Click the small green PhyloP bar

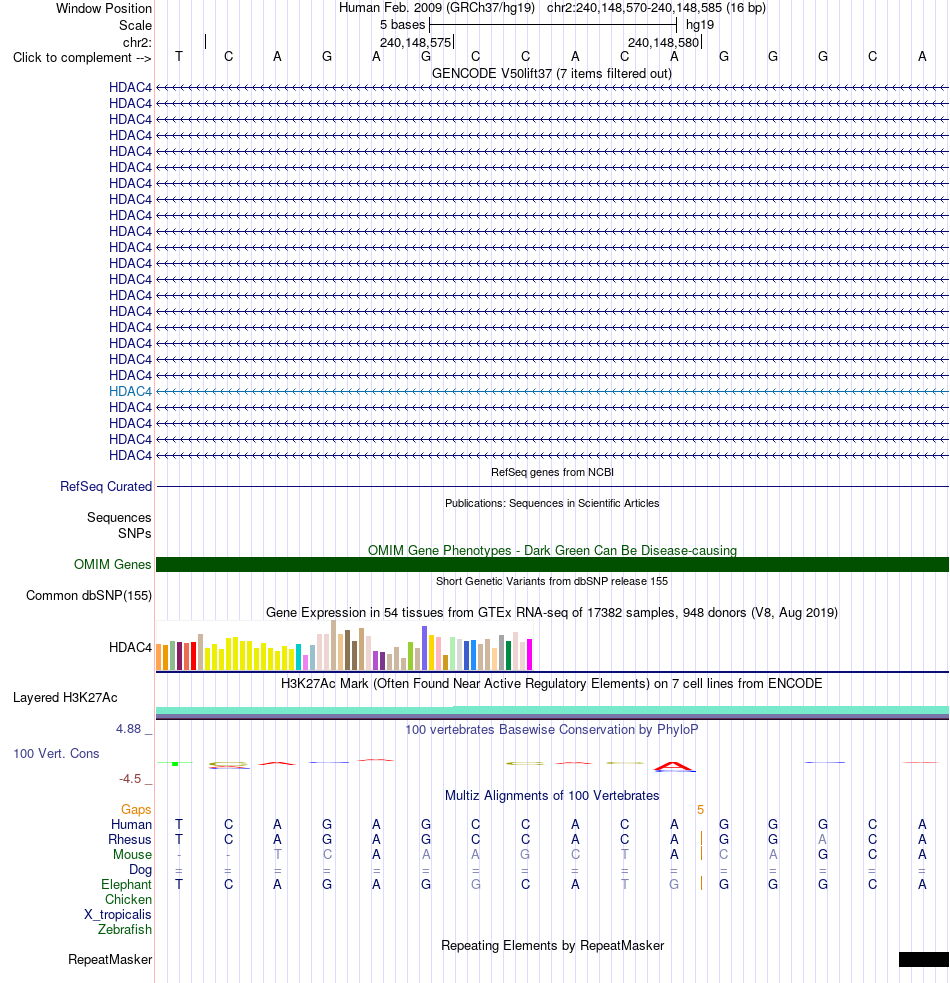click(176, 764)
